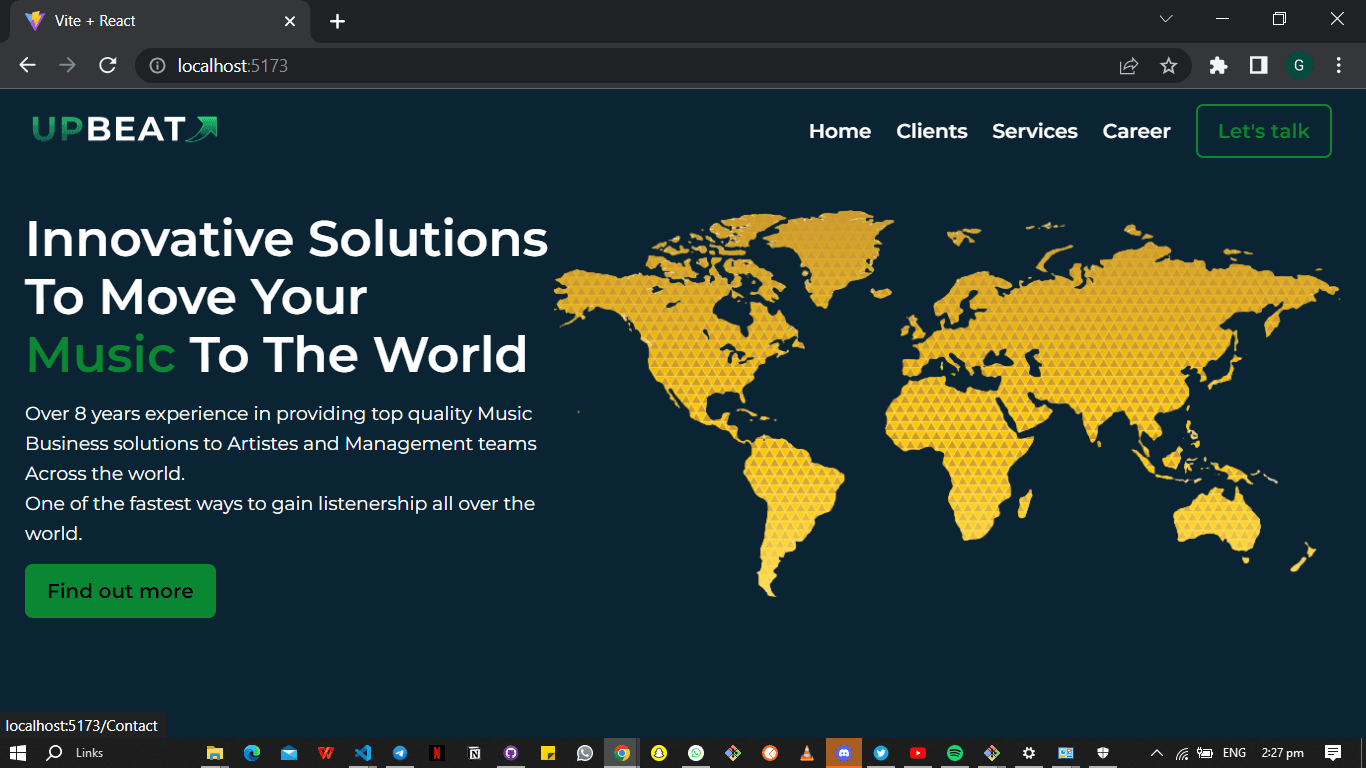Open Telegram from the taskbar
1366x768 pixels.
[400, 753]
